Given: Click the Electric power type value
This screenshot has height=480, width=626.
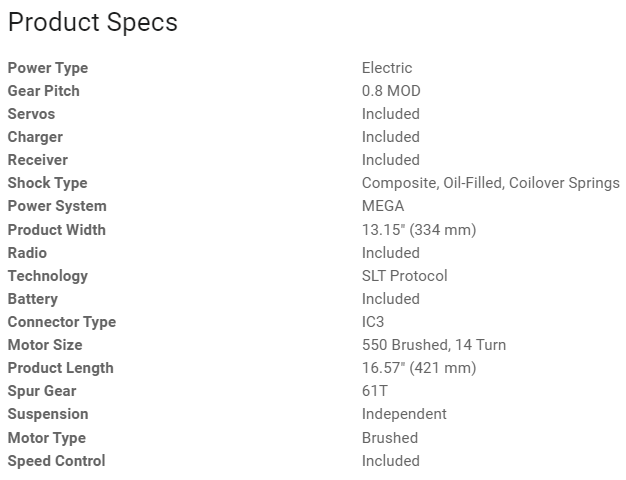Looking at the screenshot, I should (x=387, y=68).
